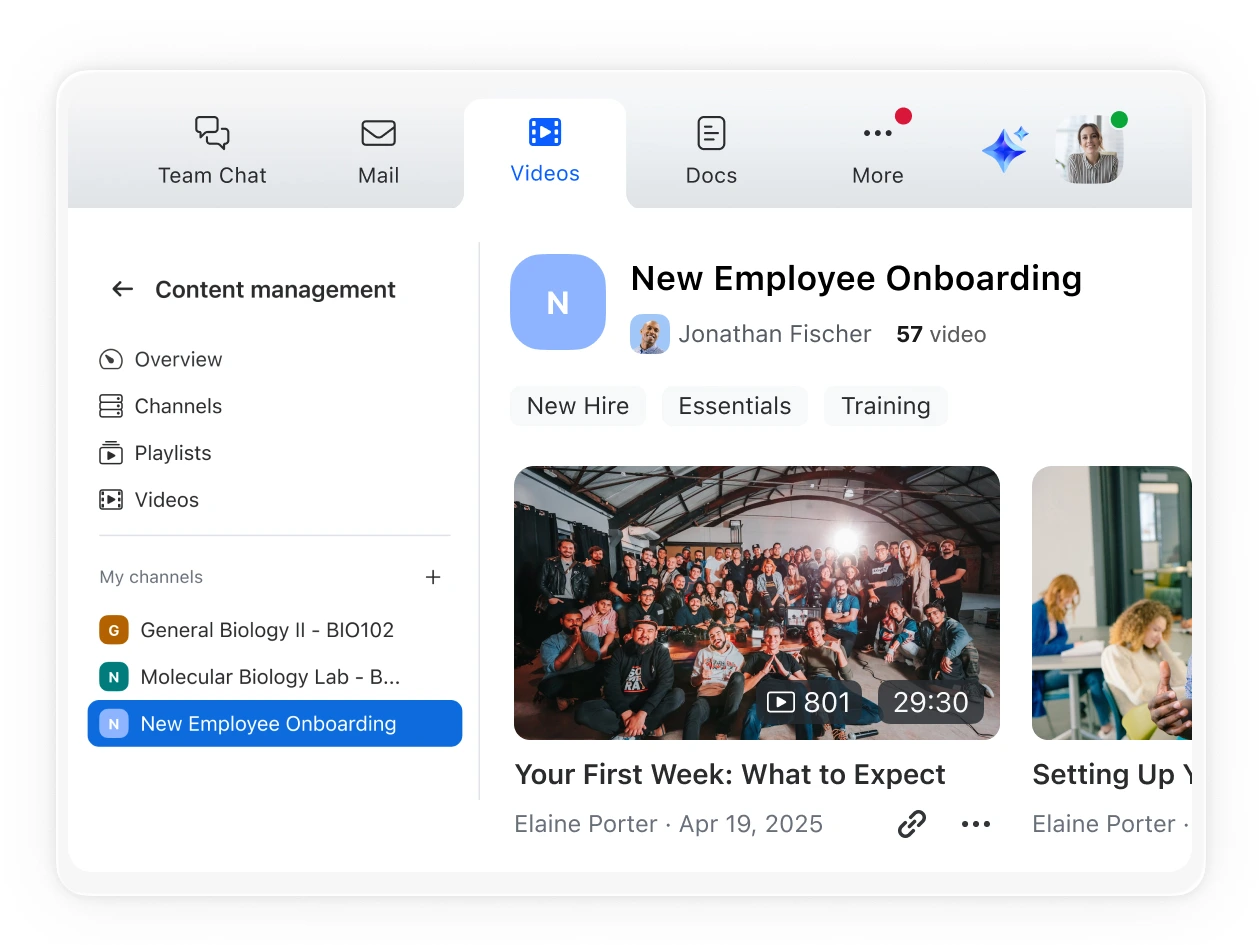Copy link for Your First Week video
Screen dimensions: 1259x945
pos(911,824)
